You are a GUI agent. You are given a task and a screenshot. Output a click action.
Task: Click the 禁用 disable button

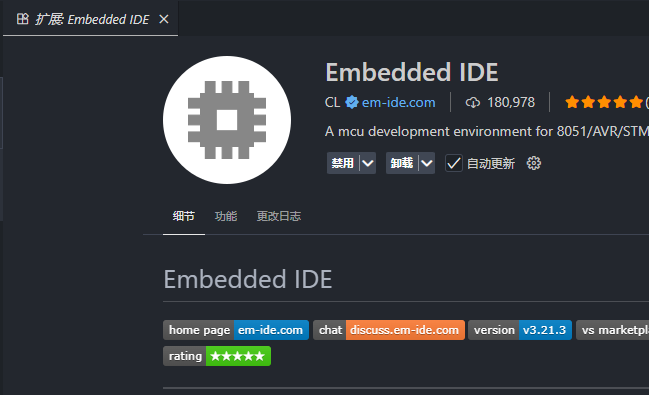(343, 163)
